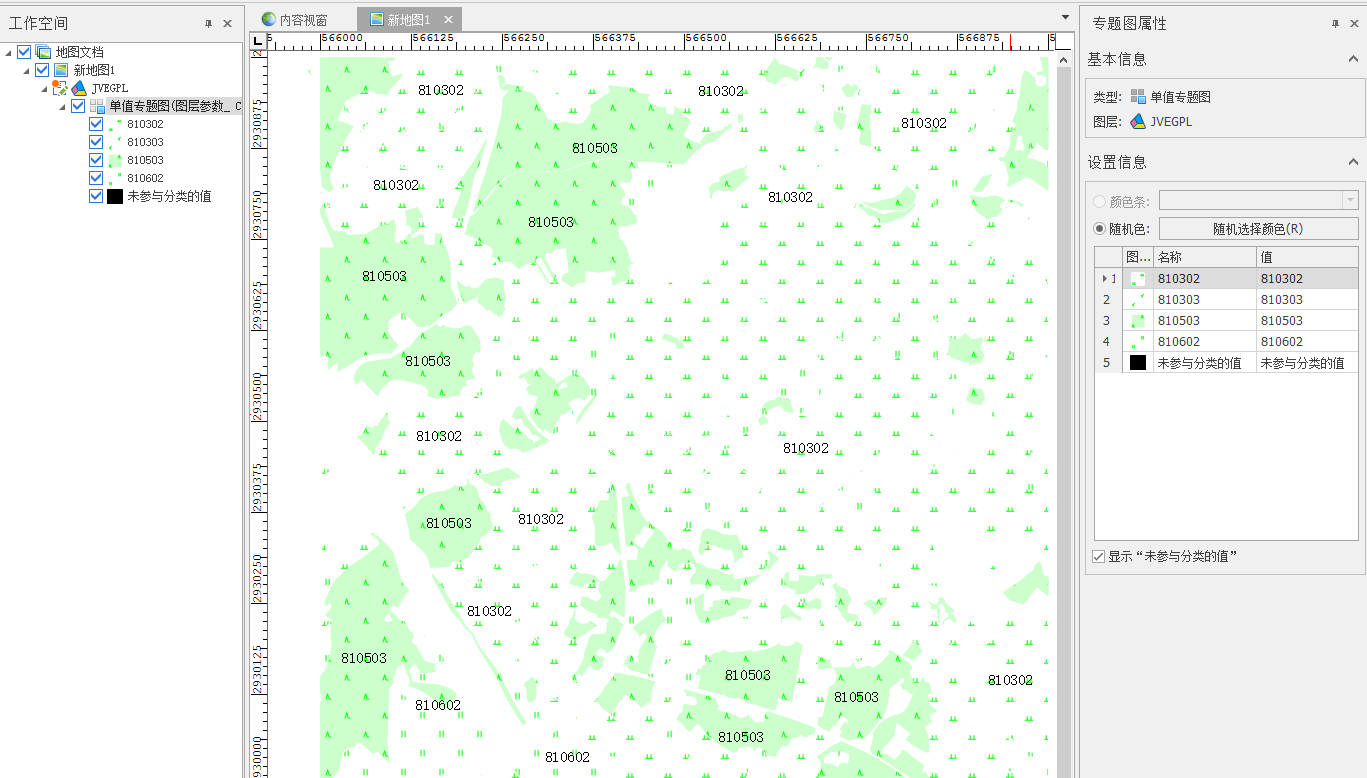
Task: Collapse the settings info section
Action: (1353, 162)
